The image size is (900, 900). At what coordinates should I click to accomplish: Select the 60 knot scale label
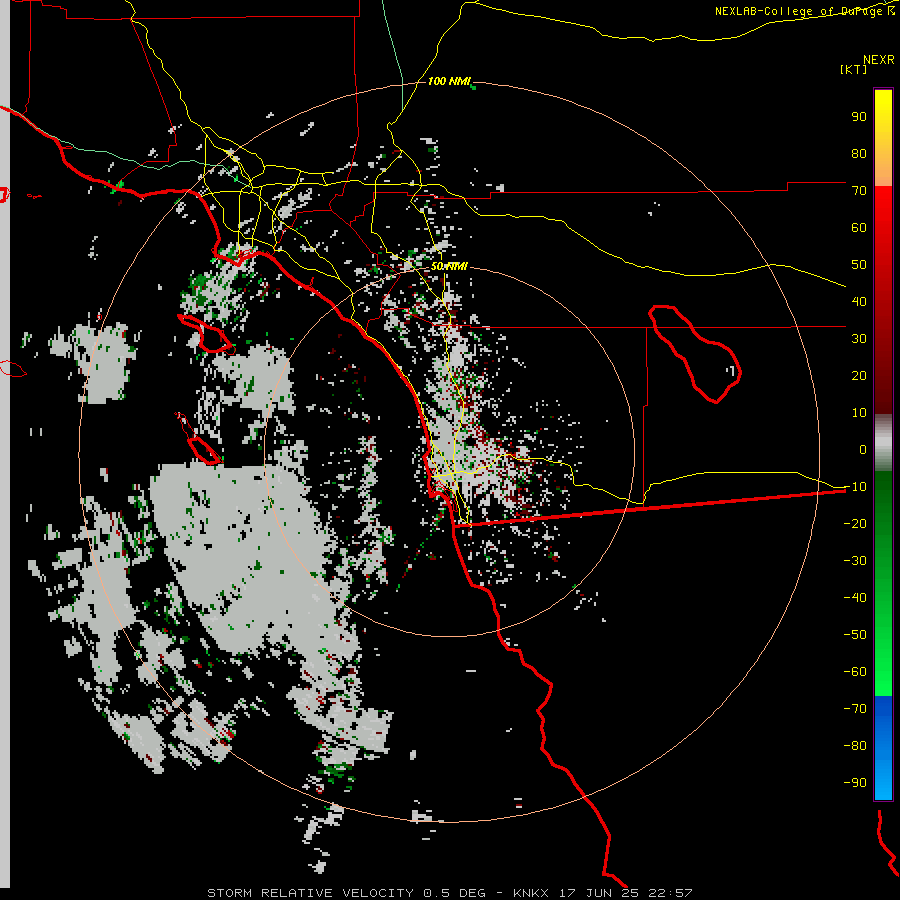coord(859,227)
